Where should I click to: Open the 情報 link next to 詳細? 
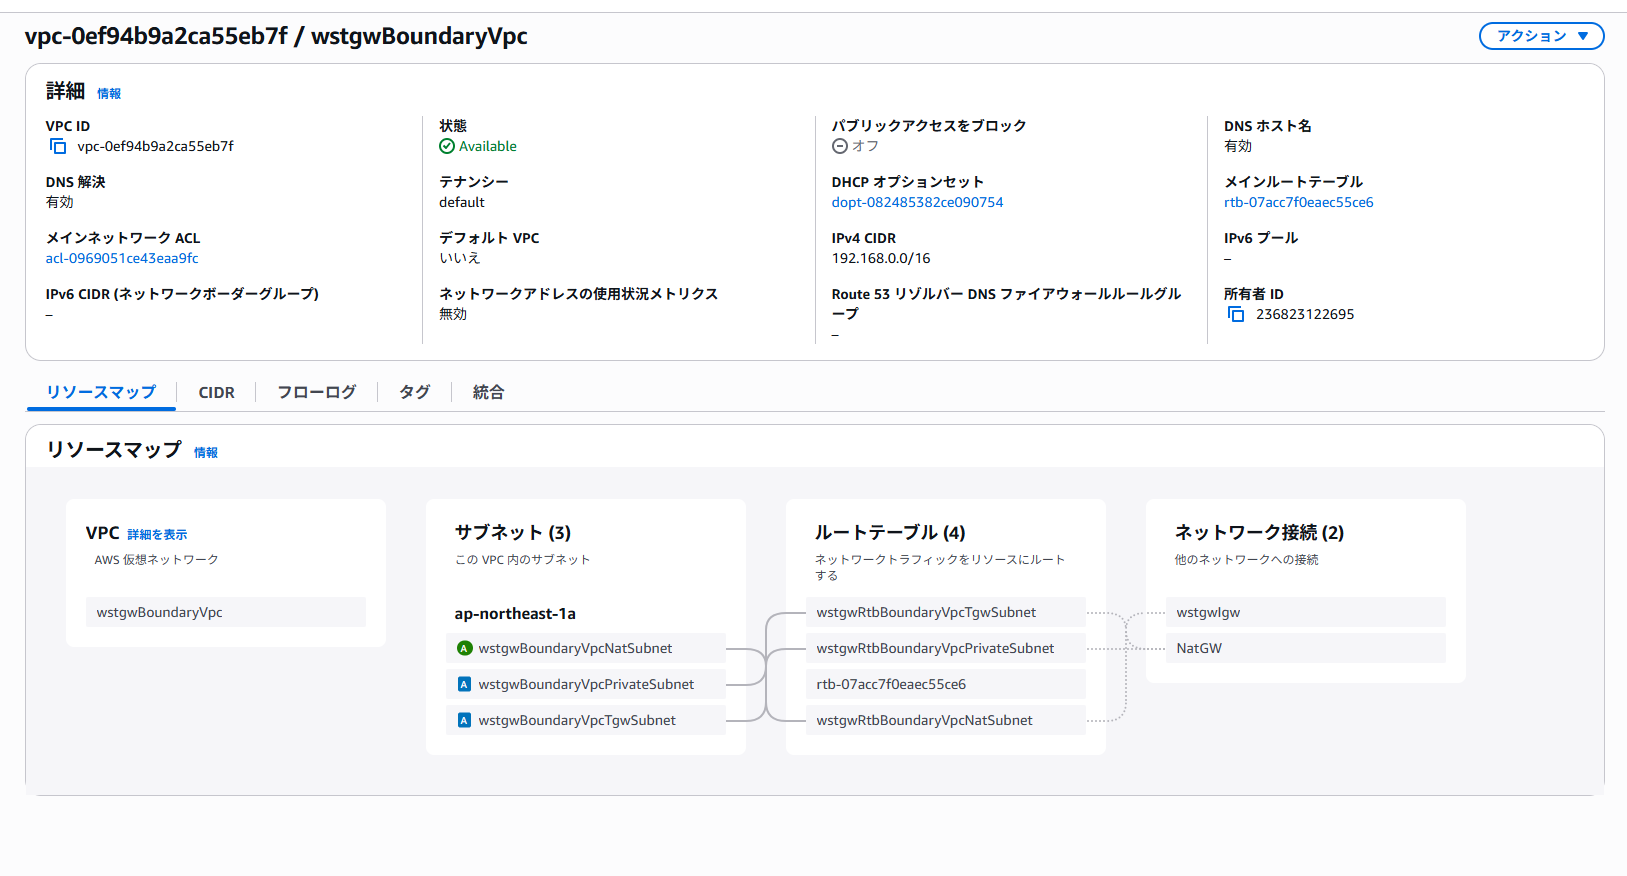(109, 93)
